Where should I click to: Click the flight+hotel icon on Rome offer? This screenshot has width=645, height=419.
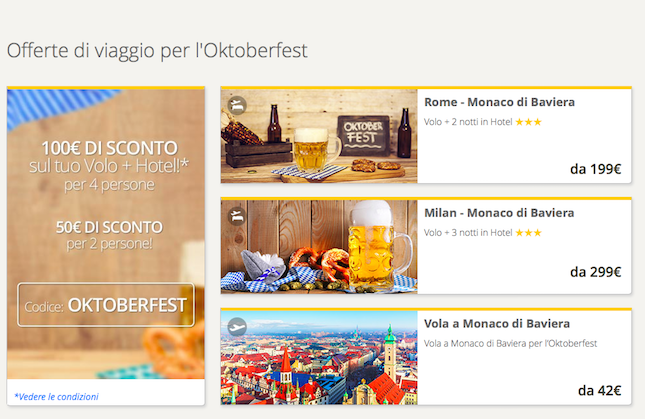tap(237, 105)
